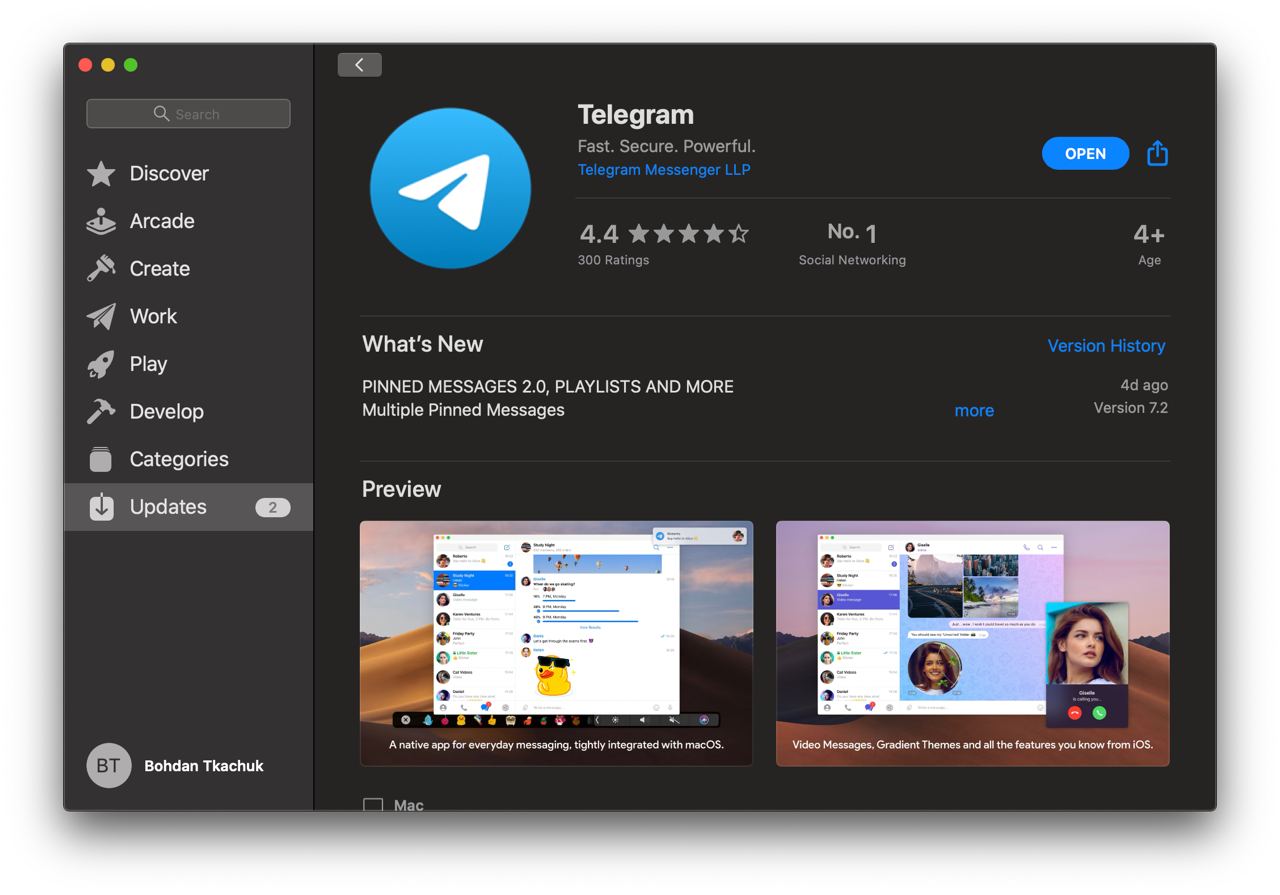Click the share icon beside OPEN
This screenshot has height=895, width=1280.
(1157, 153)
